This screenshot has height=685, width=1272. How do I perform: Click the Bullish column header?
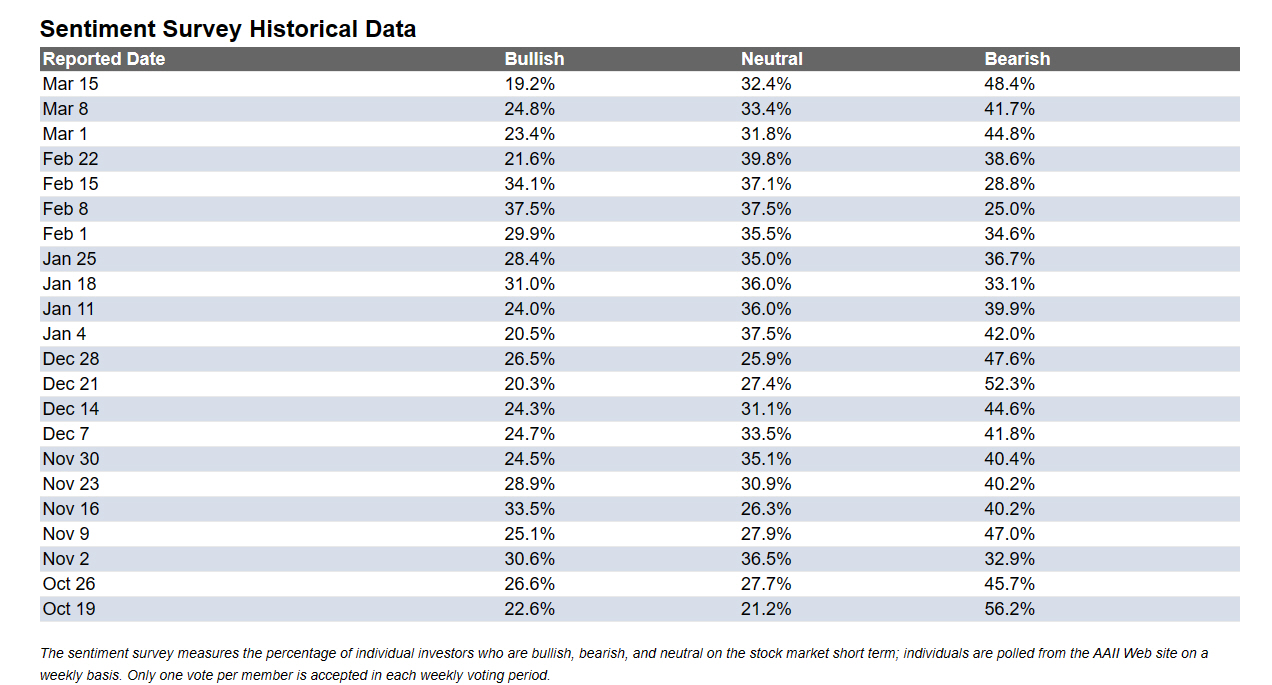(x=534, y=59)
